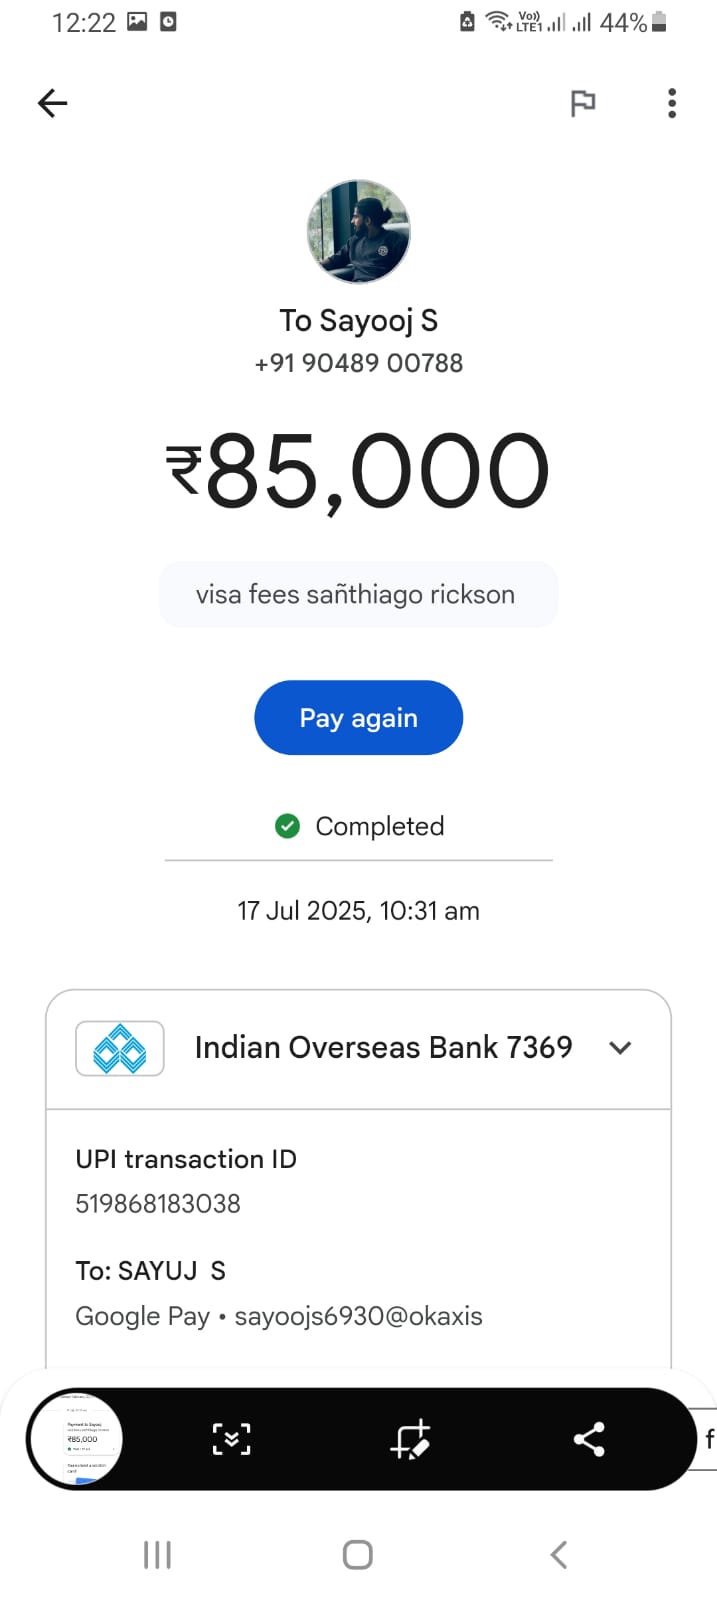Tap the share screenshot icon
The width and height of the screenshot is (717, 1600).
tap(589, 1439)
